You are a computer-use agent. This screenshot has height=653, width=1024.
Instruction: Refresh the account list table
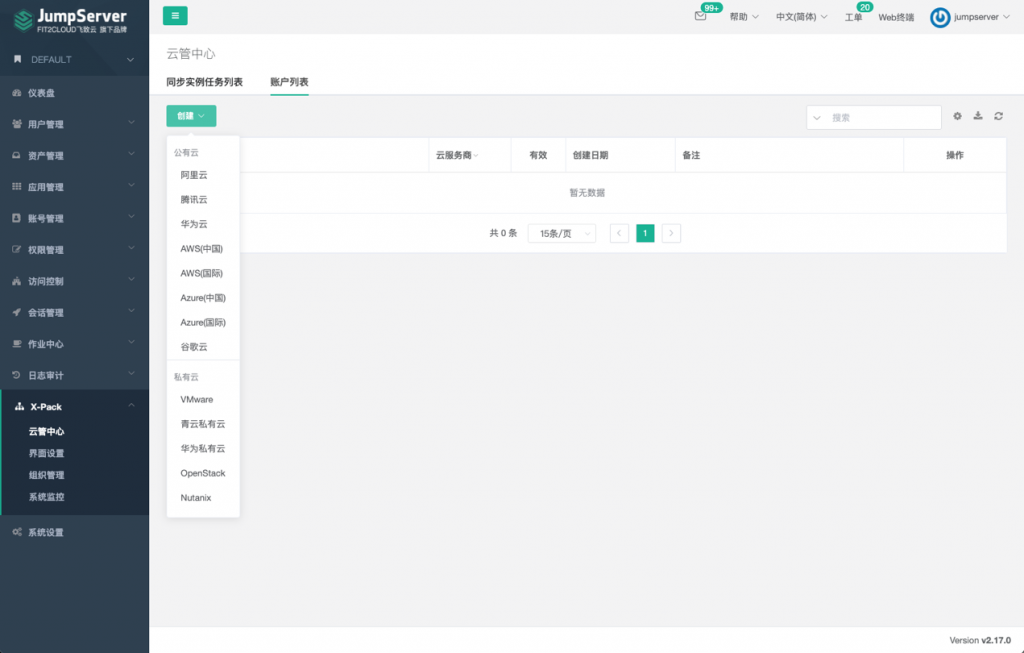999,116
